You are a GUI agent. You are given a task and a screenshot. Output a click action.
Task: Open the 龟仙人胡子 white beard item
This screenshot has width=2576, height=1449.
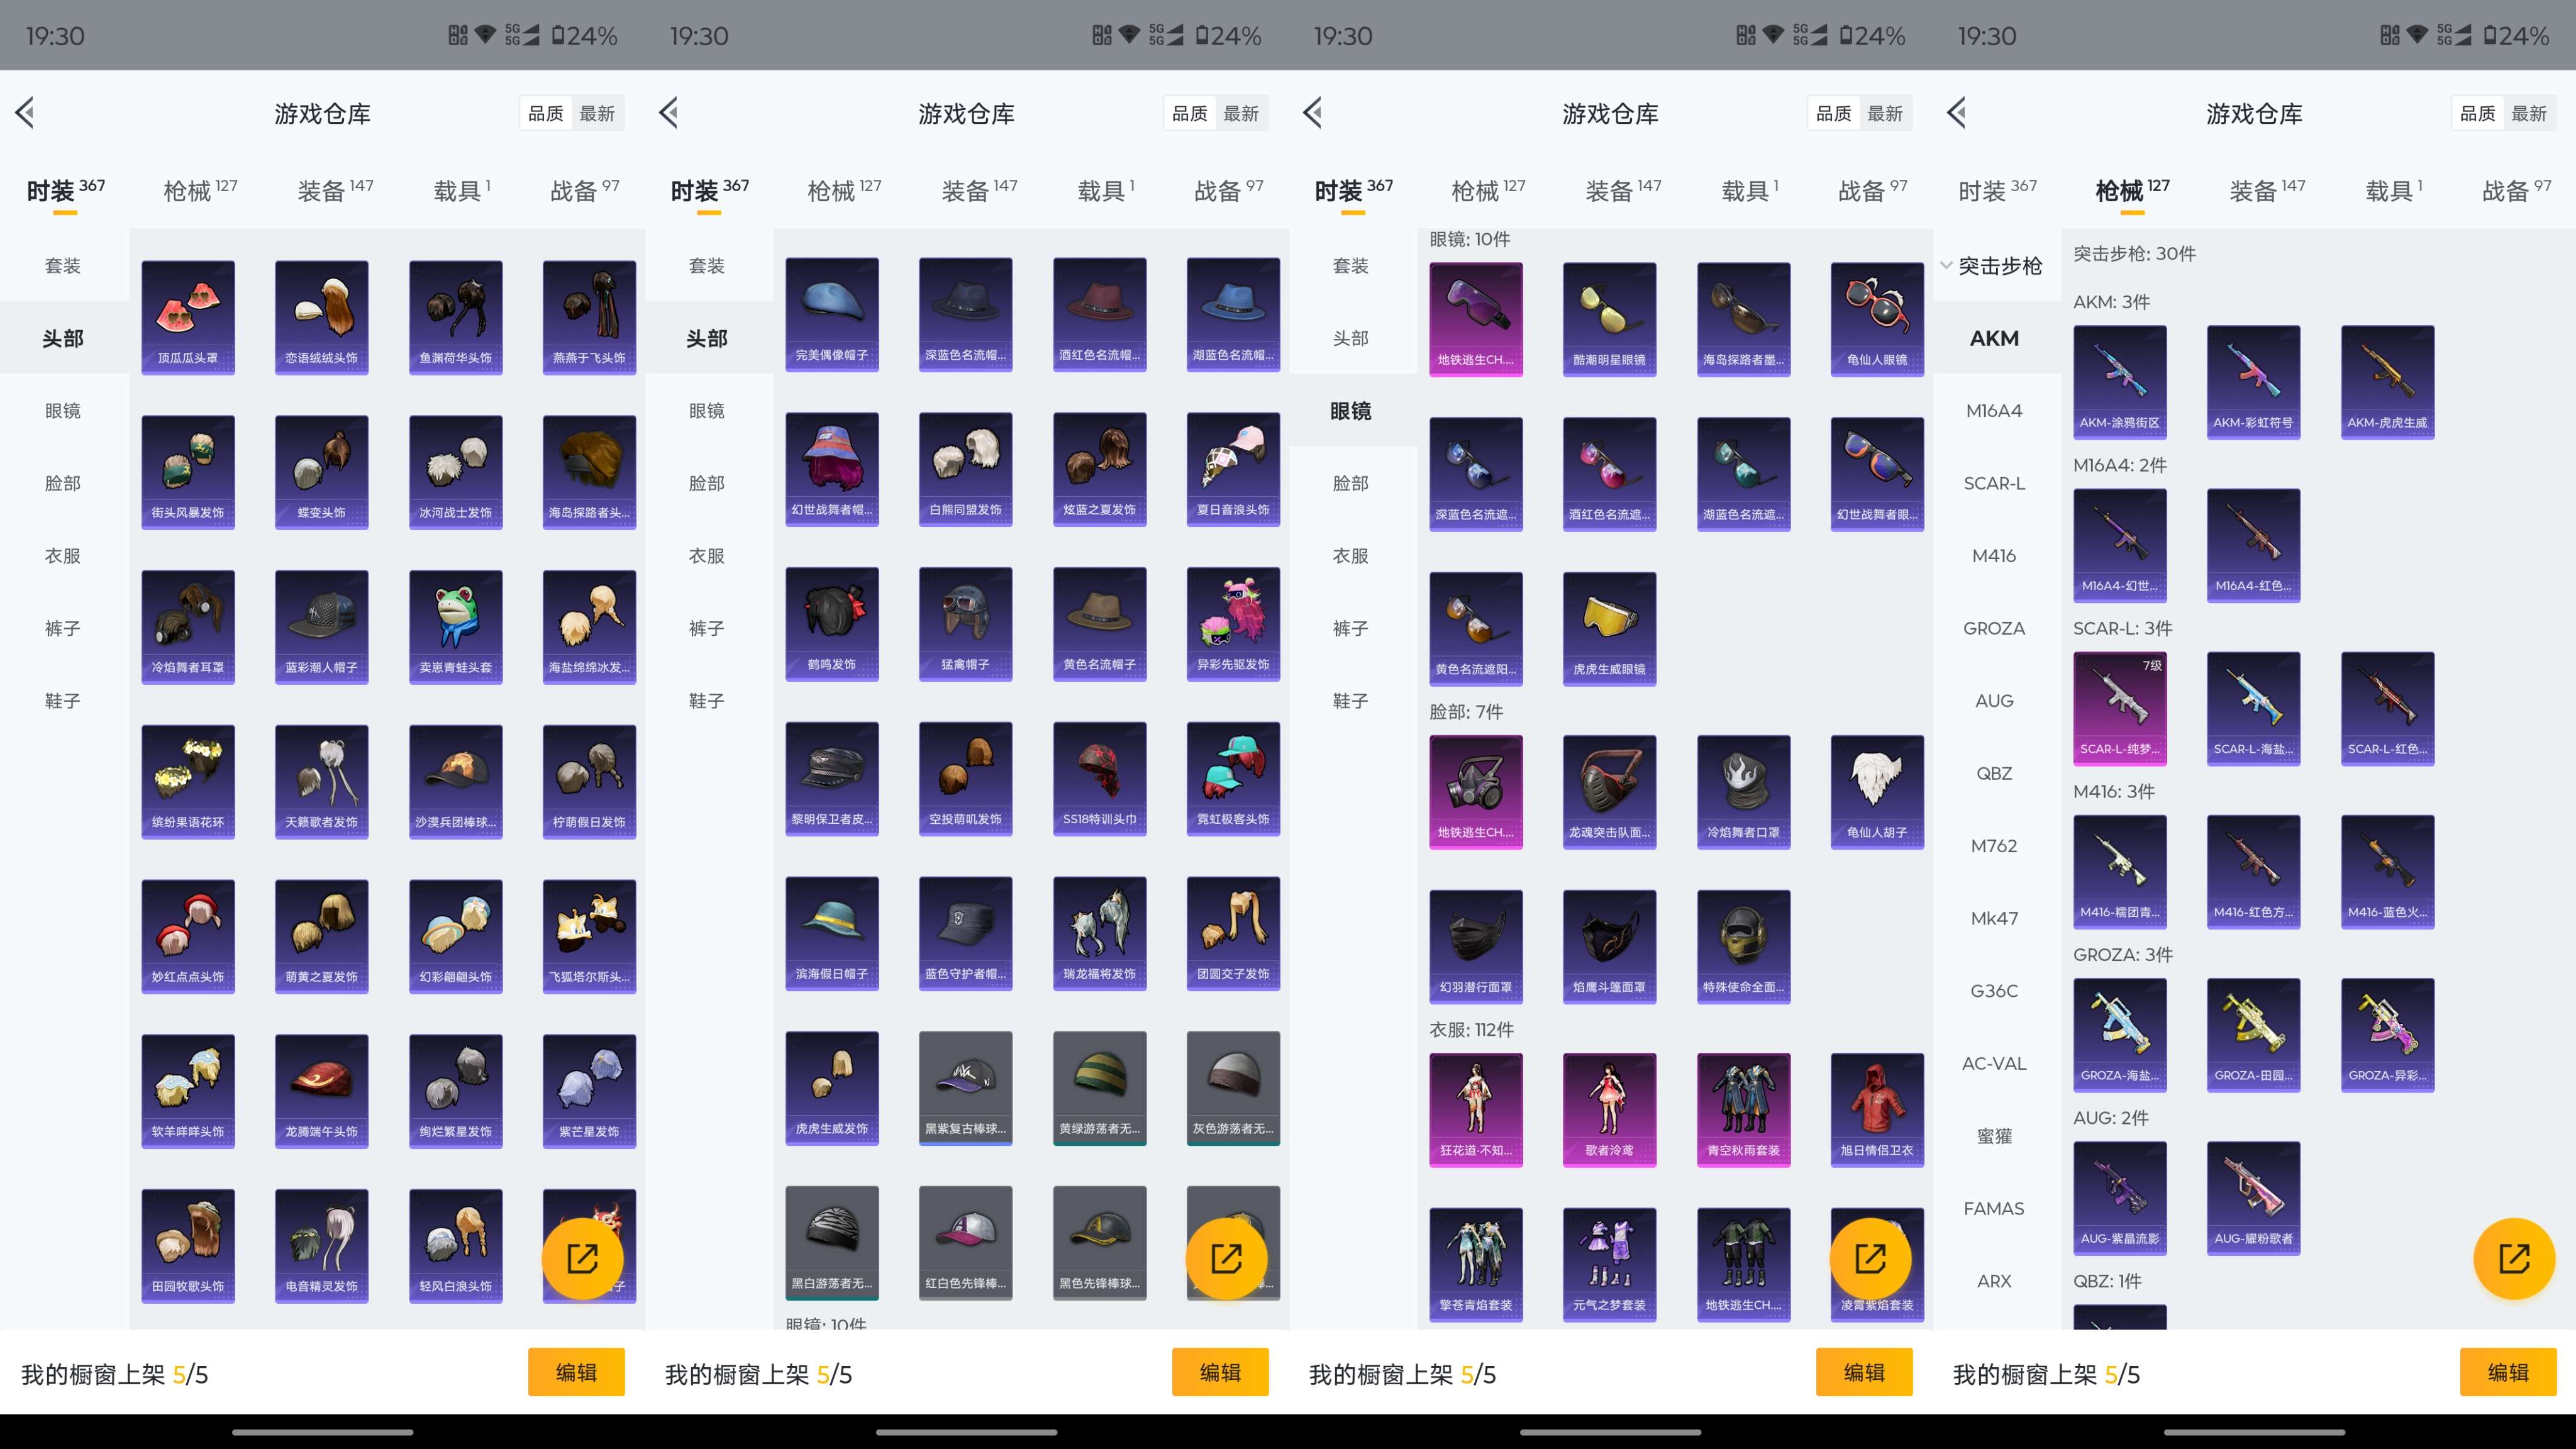tap(1877, 792)
